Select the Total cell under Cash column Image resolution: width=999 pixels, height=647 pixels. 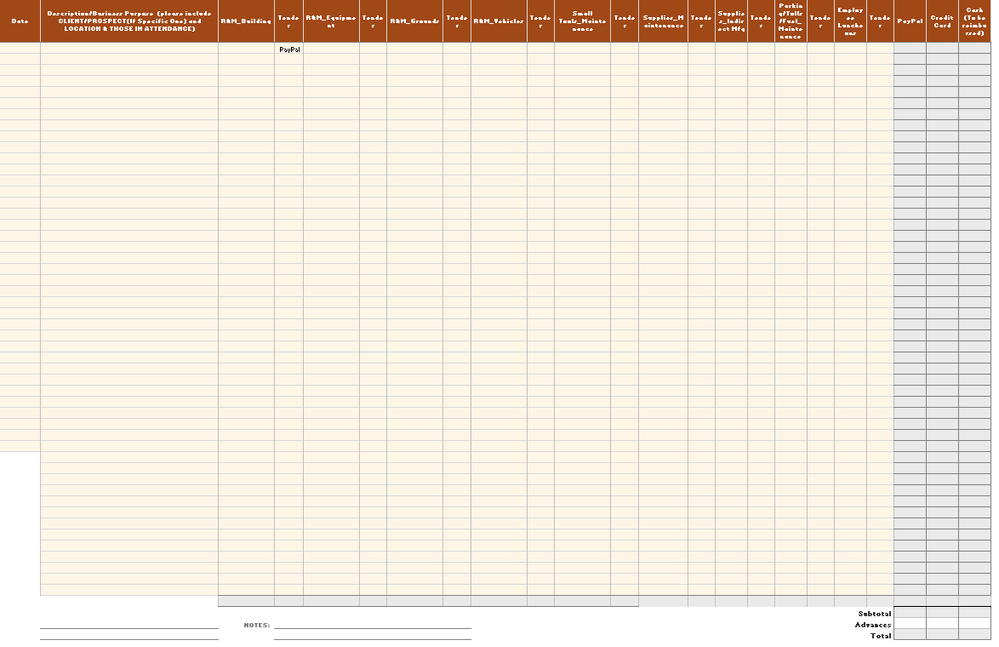tap(975, 634)
